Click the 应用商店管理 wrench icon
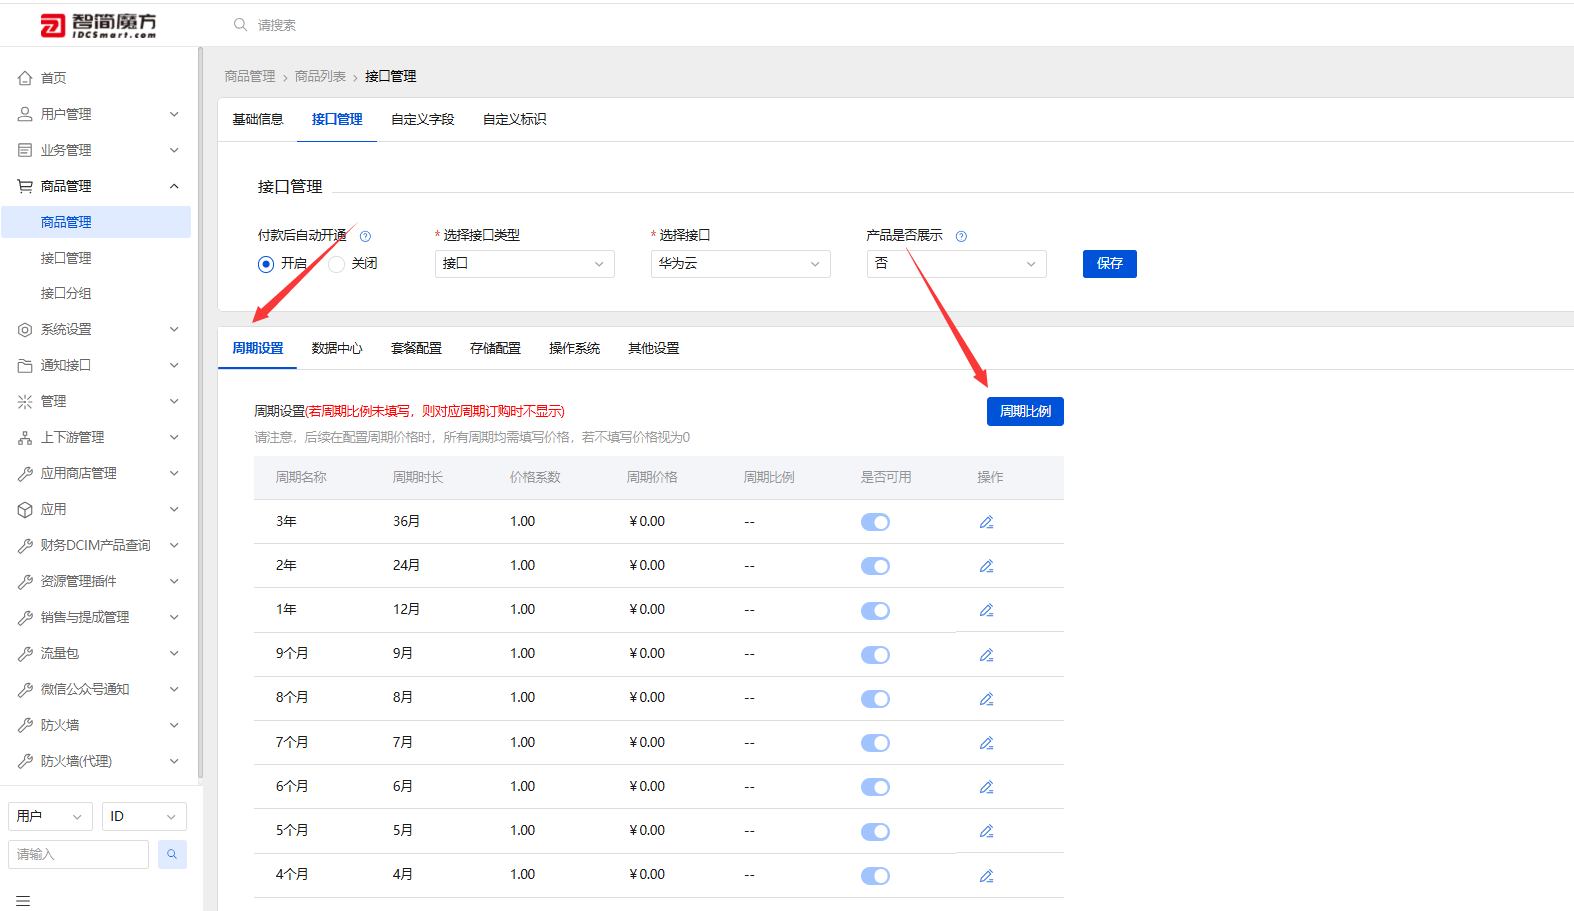The image size is (1574, 911). pos(25,474)
